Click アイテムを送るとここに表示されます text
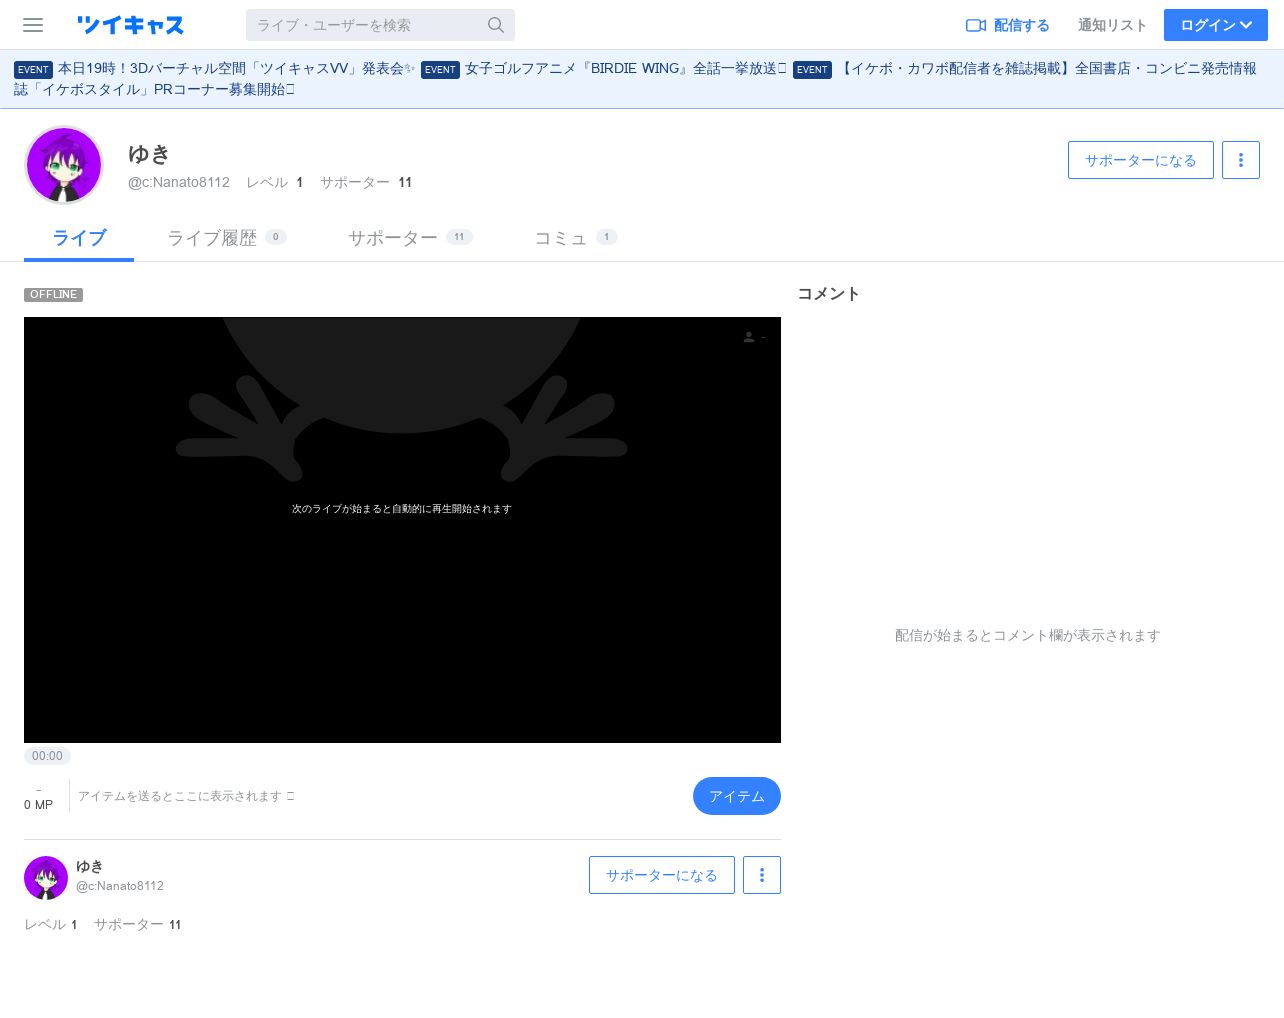This screenshot has height=1018, width=1284. click(x=186, y=796)
